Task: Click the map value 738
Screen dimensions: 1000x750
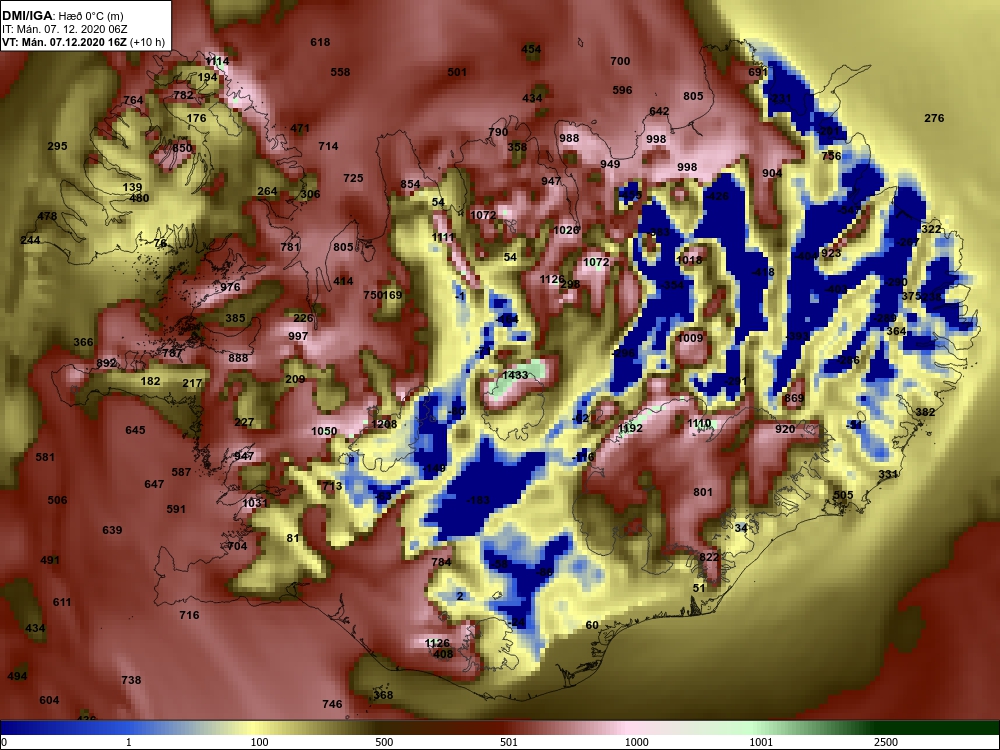Action: pyautogui.click(x=131, y=680)
